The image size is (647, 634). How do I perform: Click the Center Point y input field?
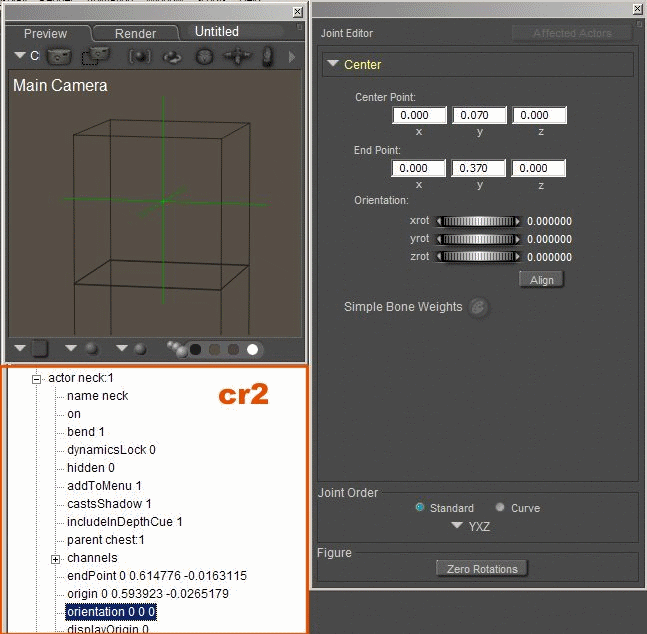coord(479,116)
